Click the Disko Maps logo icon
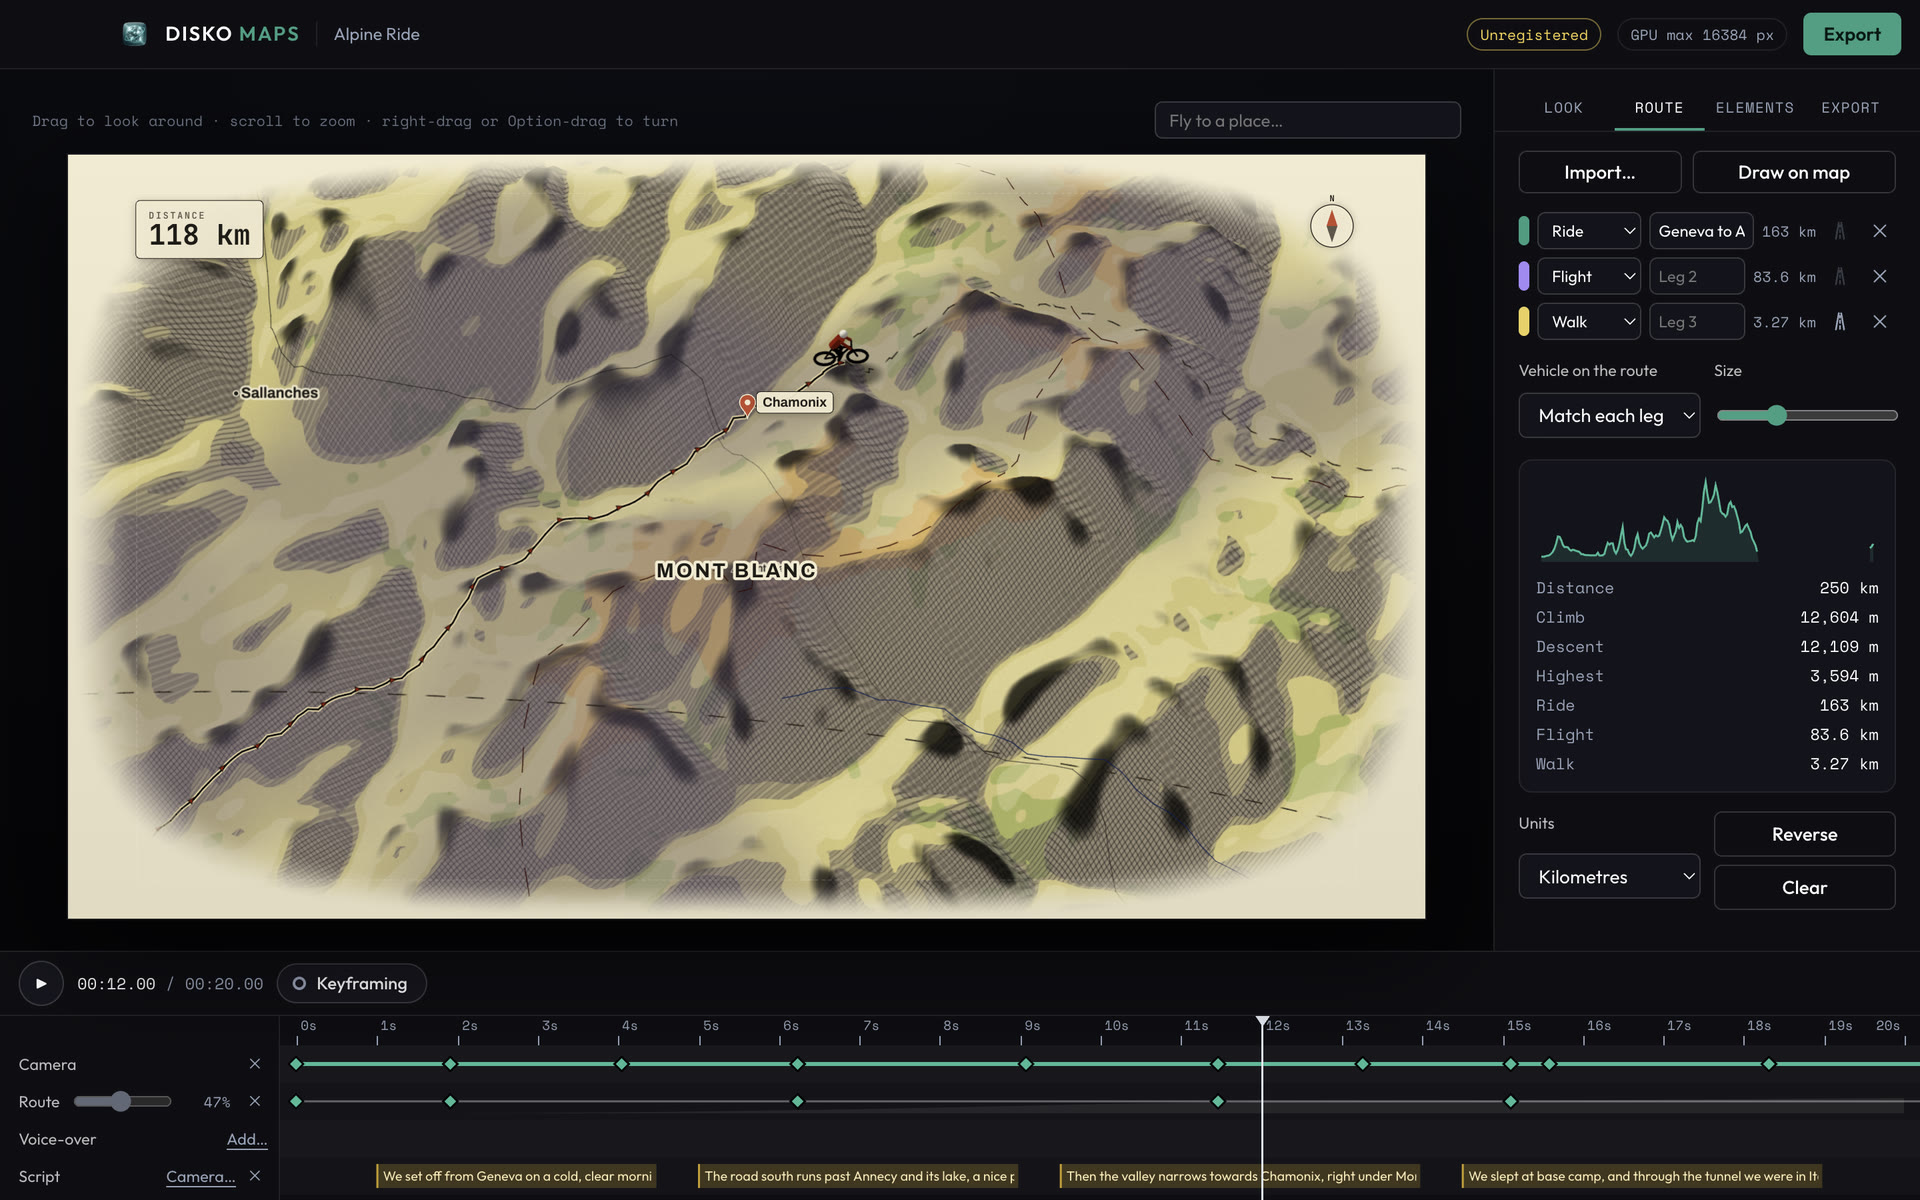Screen dimensions: 1920x1200 coord(134,34)
